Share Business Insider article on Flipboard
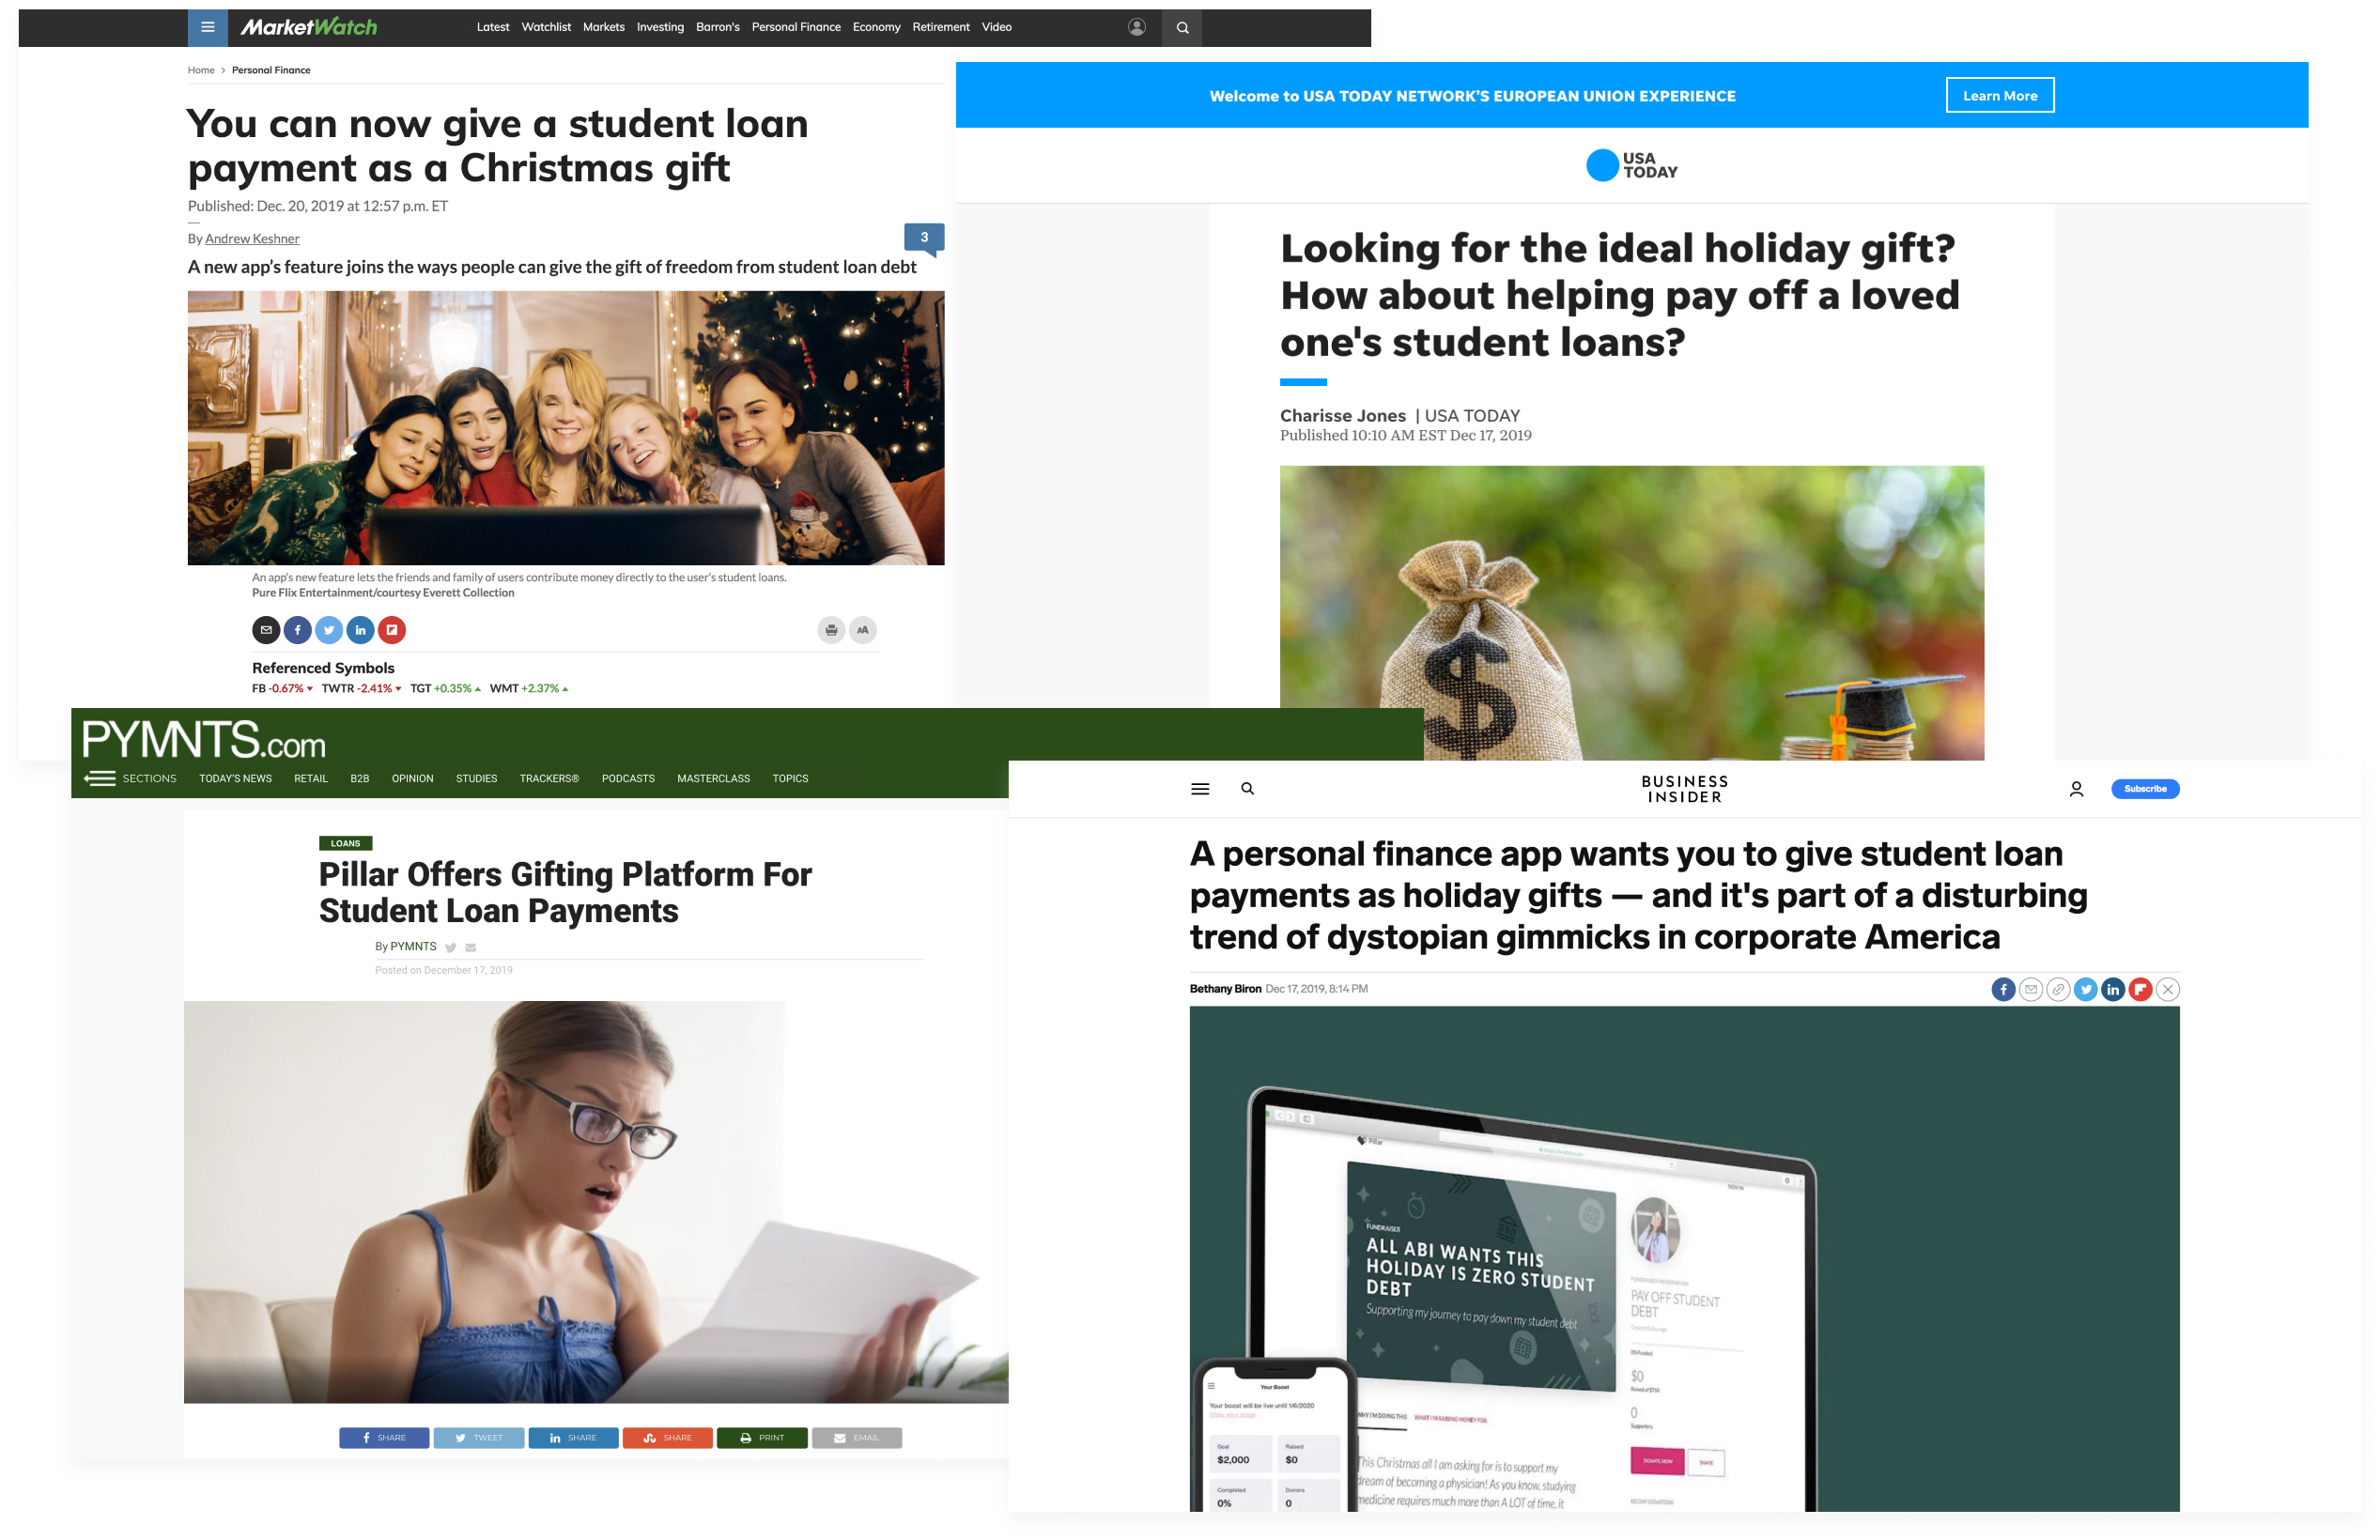This screenshot has height=1540, width=2380. coord(2140,990)
